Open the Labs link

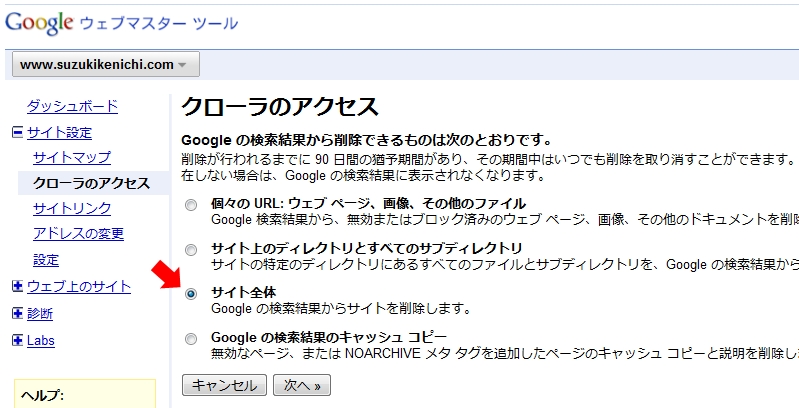click(x=41, y=340)
